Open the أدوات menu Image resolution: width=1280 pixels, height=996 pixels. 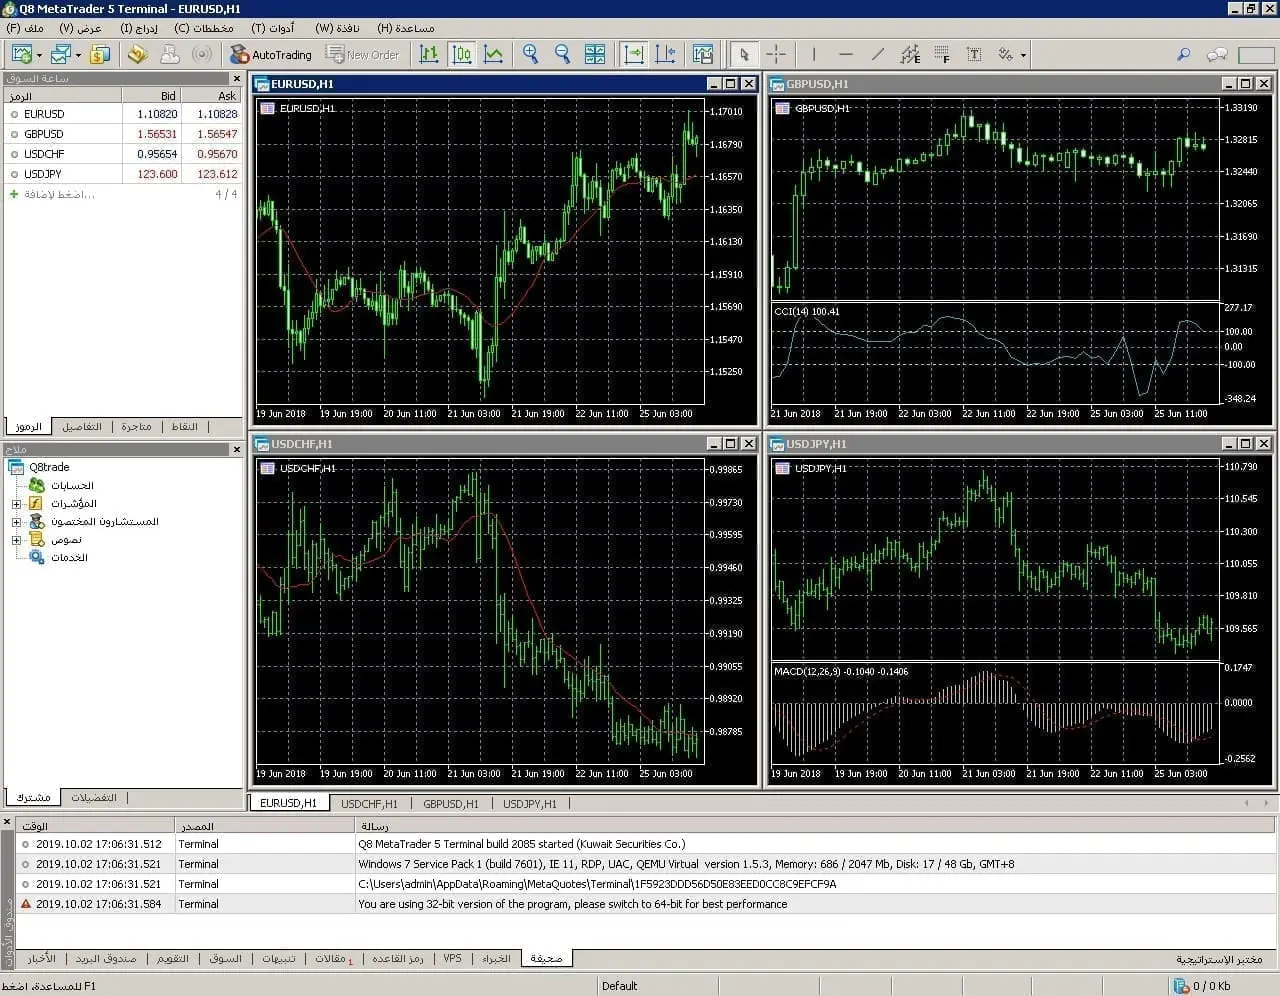point(273,28)
